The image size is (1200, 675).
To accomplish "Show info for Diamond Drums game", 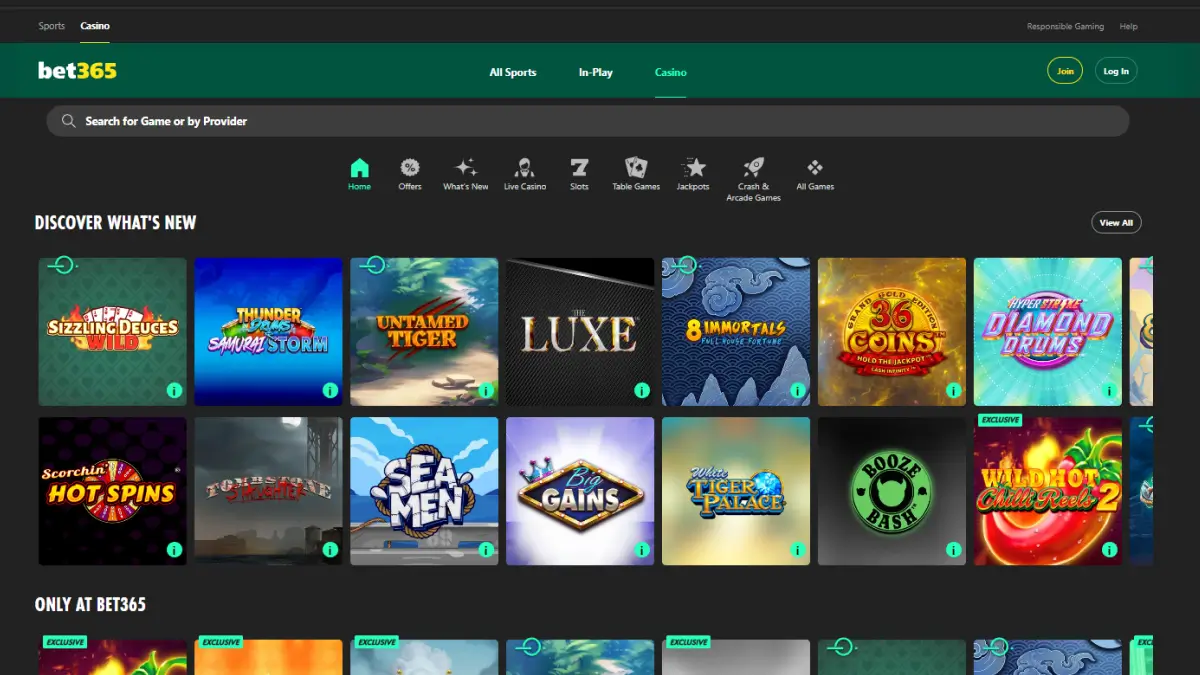I will click(x=1110, y=390).
